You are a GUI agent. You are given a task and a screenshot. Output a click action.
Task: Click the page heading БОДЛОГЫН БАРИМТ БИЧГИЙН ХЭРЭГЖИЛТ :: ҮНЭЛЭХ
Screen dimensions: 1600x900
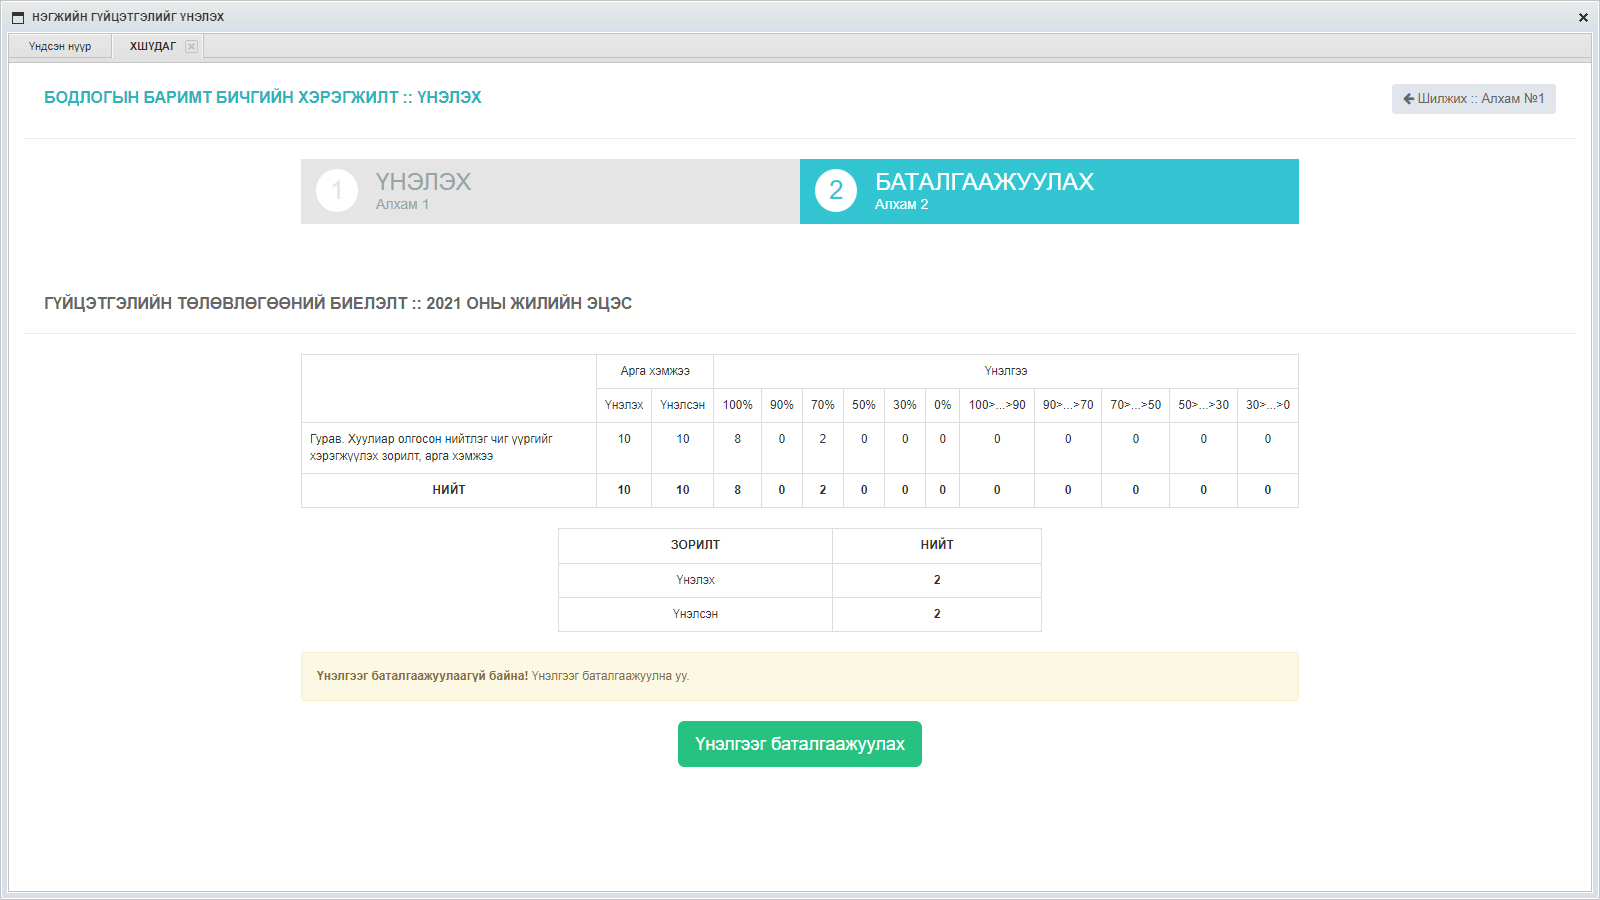[x=263, y=97]
